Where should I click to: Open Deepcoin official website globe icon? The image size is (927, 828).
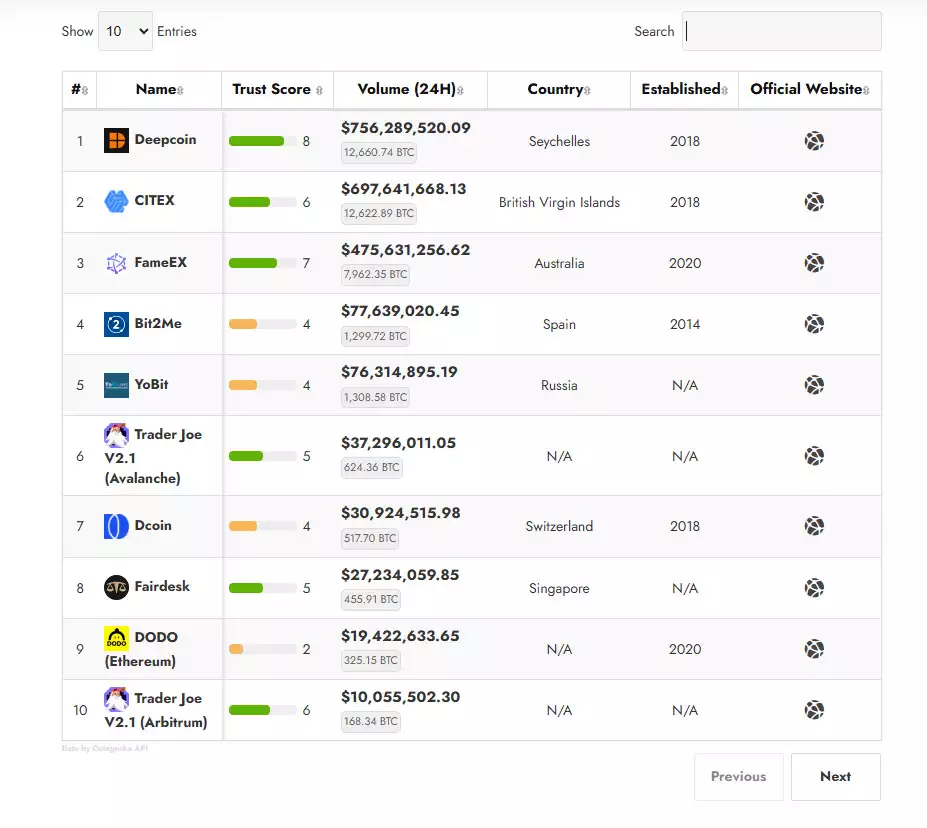tap(814, 141)
